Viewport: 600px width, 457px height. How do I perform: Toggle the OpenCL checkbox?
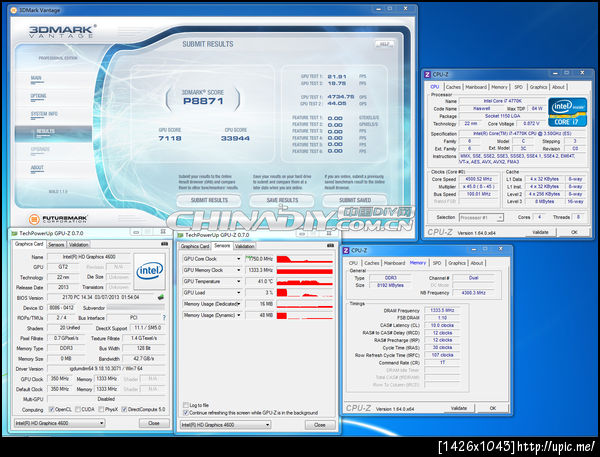click(x=52, y=409)
